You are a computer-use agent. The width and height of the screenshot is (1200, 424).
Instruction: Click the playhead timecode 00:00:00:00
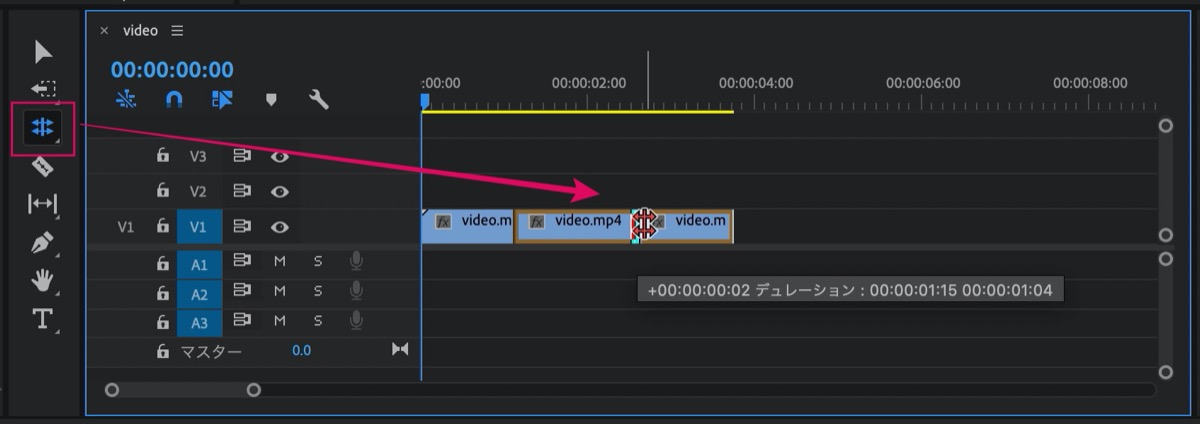(x=172, y=70)
